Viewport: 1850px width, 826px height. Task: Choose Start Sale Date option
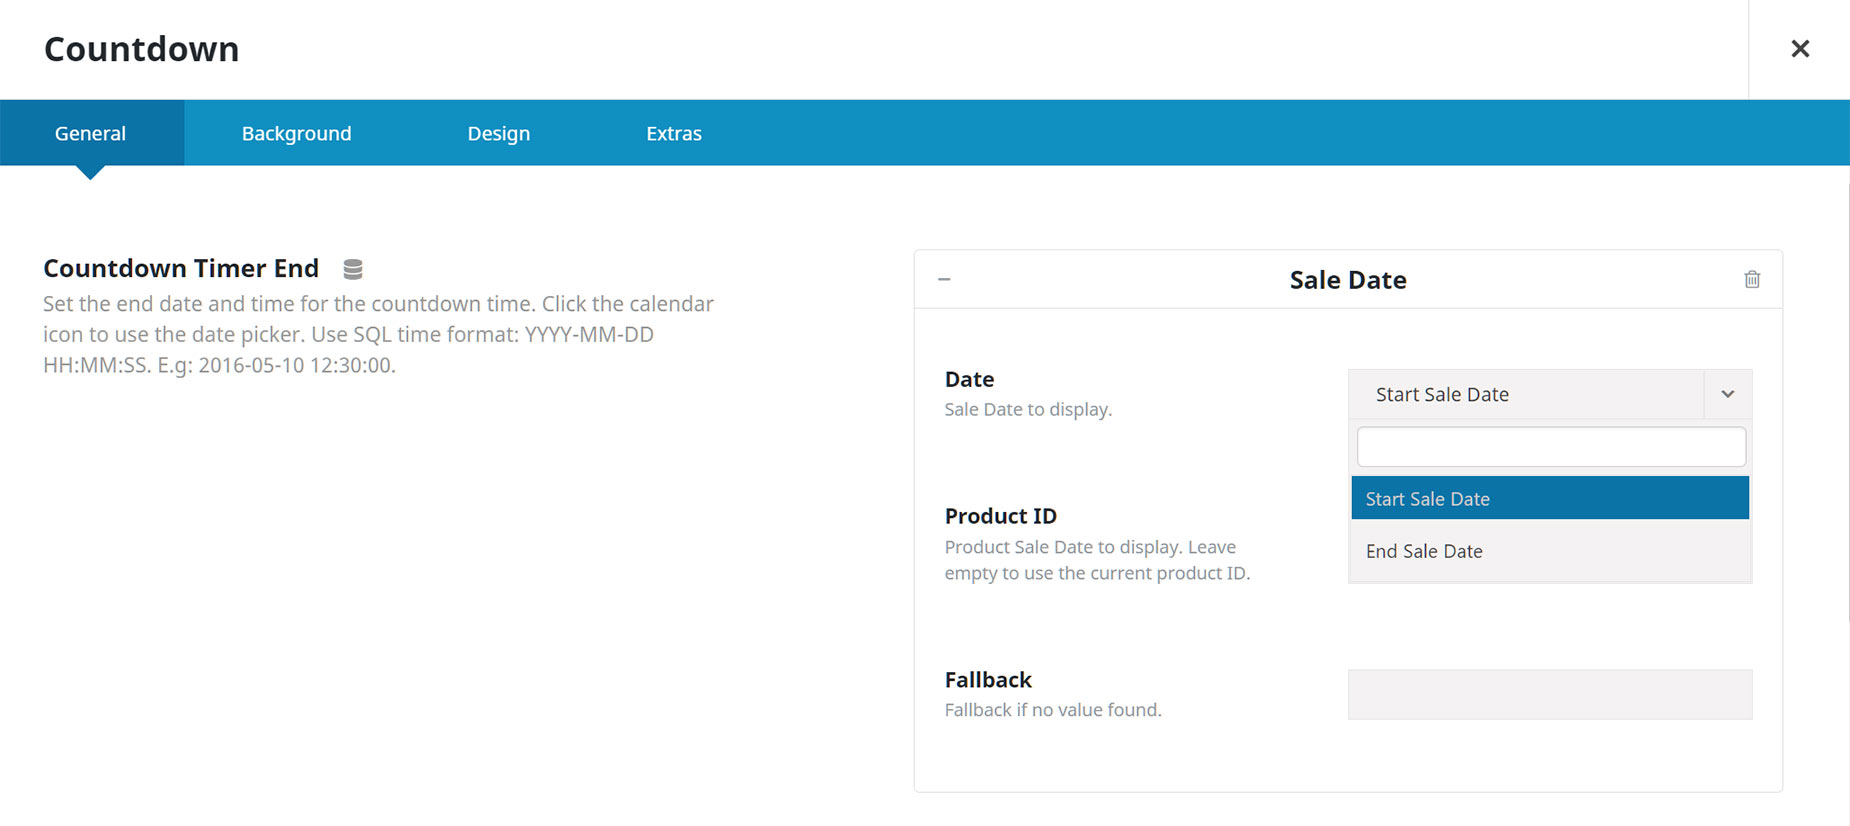[x=1550, y=498]
